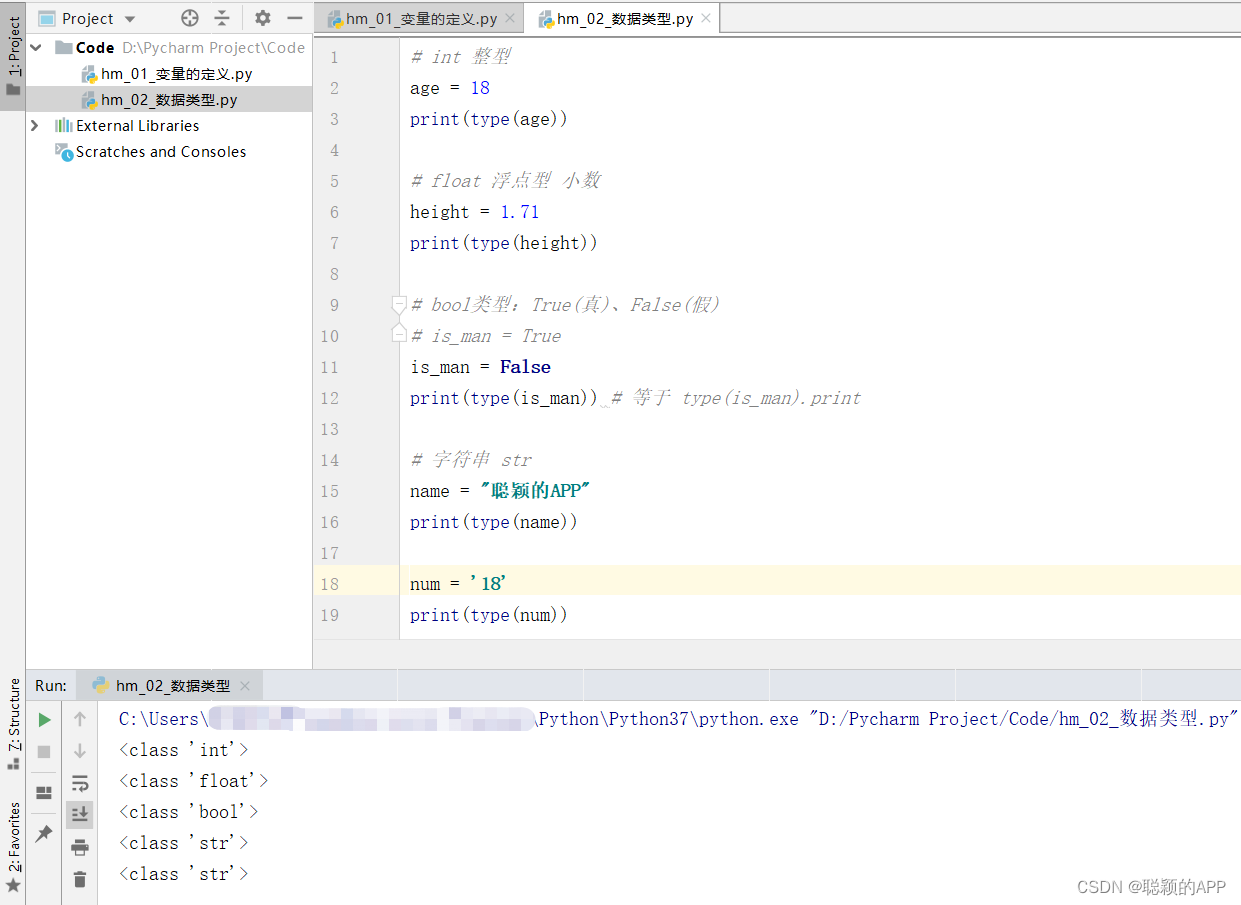
Task: Click 'print(type(num))' on line 19
Action: tap(489, 615)
